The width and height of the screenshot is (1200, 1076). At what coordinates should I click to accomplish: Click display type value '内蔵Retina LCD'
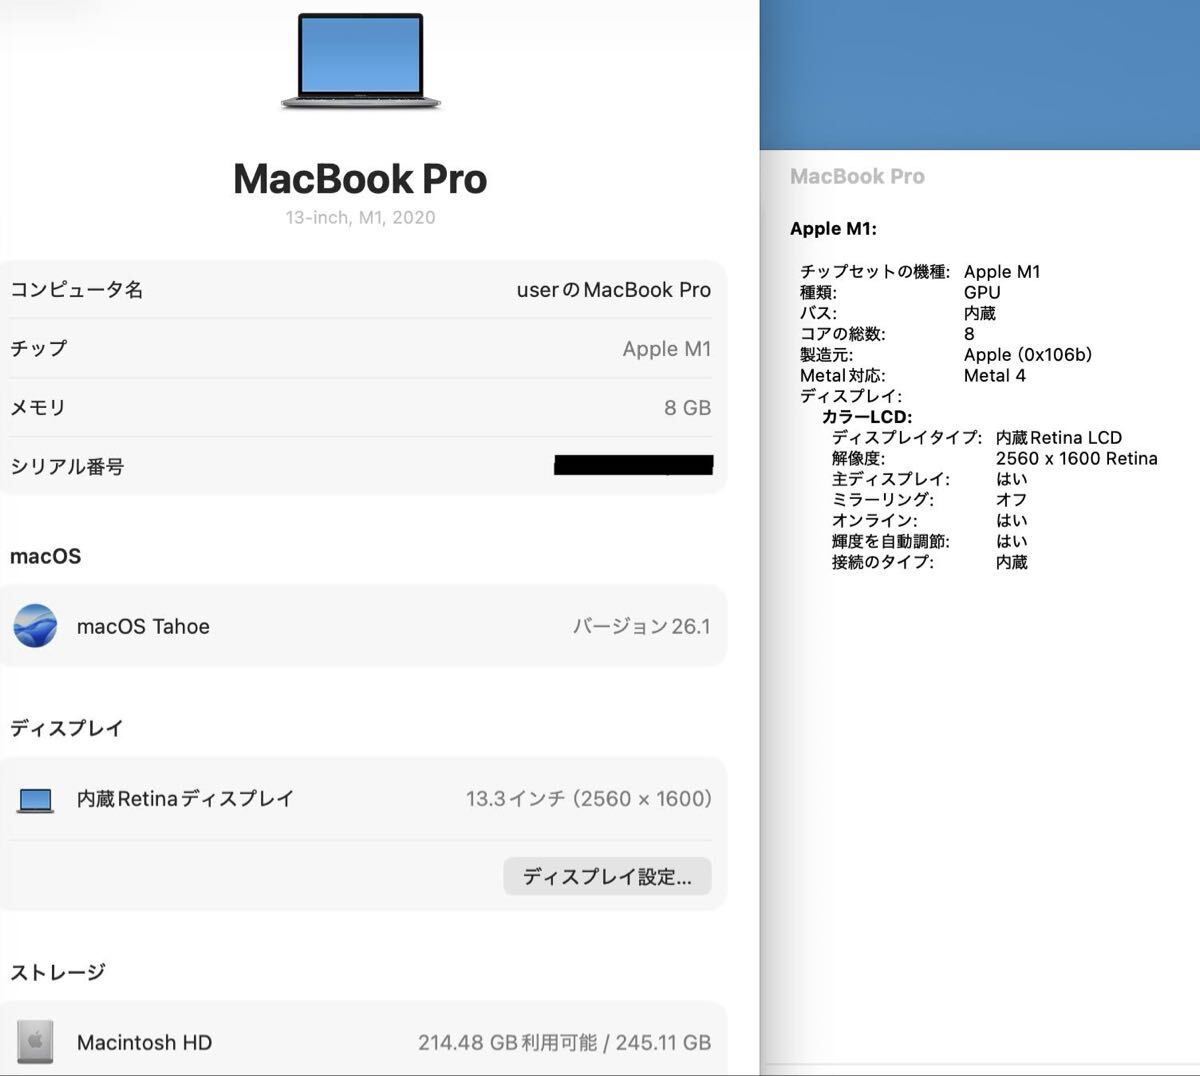(x=1059, y=438)
